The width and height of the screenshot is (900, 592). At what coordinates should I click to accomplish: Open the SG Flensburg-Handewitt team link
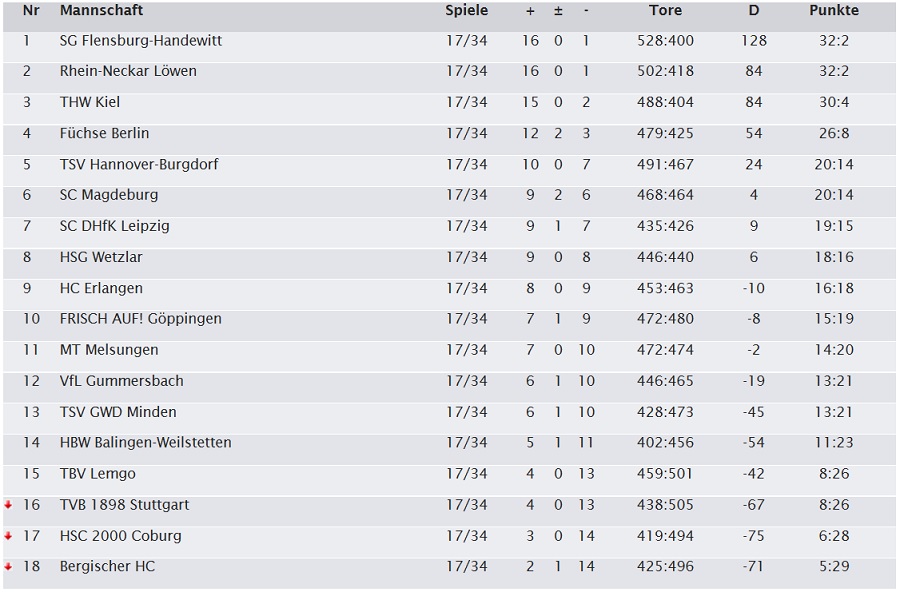[x=141, y=41]
